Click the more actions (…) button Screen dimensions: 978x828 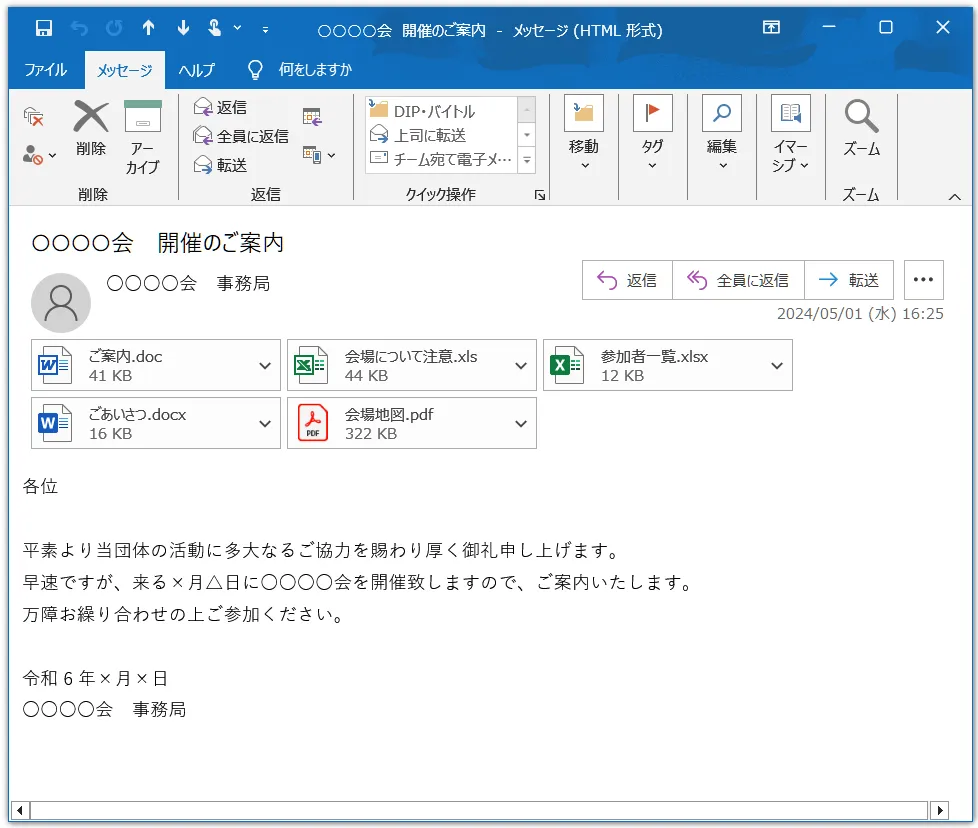[923, 281]
